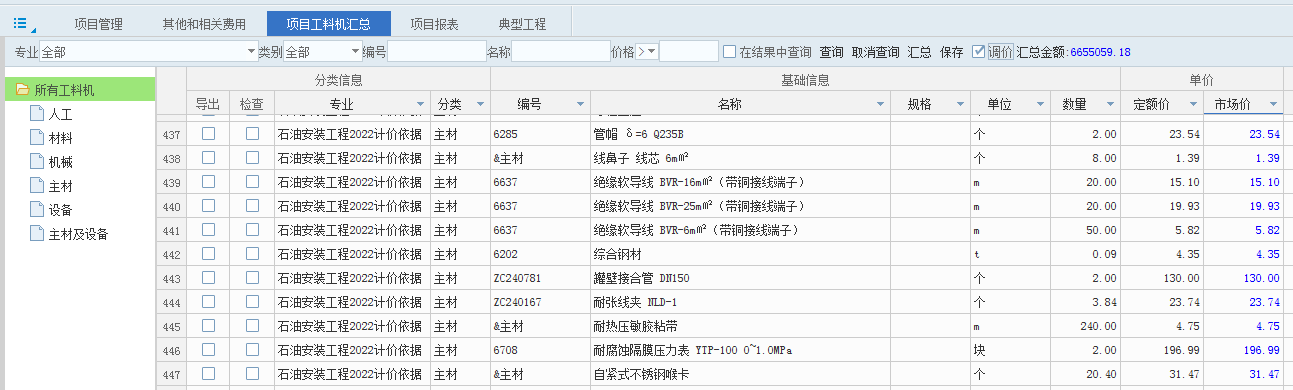Screen dimensions: 1293x390
Task: Toggle the 调价 checkbox
Action: (x=979, y=51)
